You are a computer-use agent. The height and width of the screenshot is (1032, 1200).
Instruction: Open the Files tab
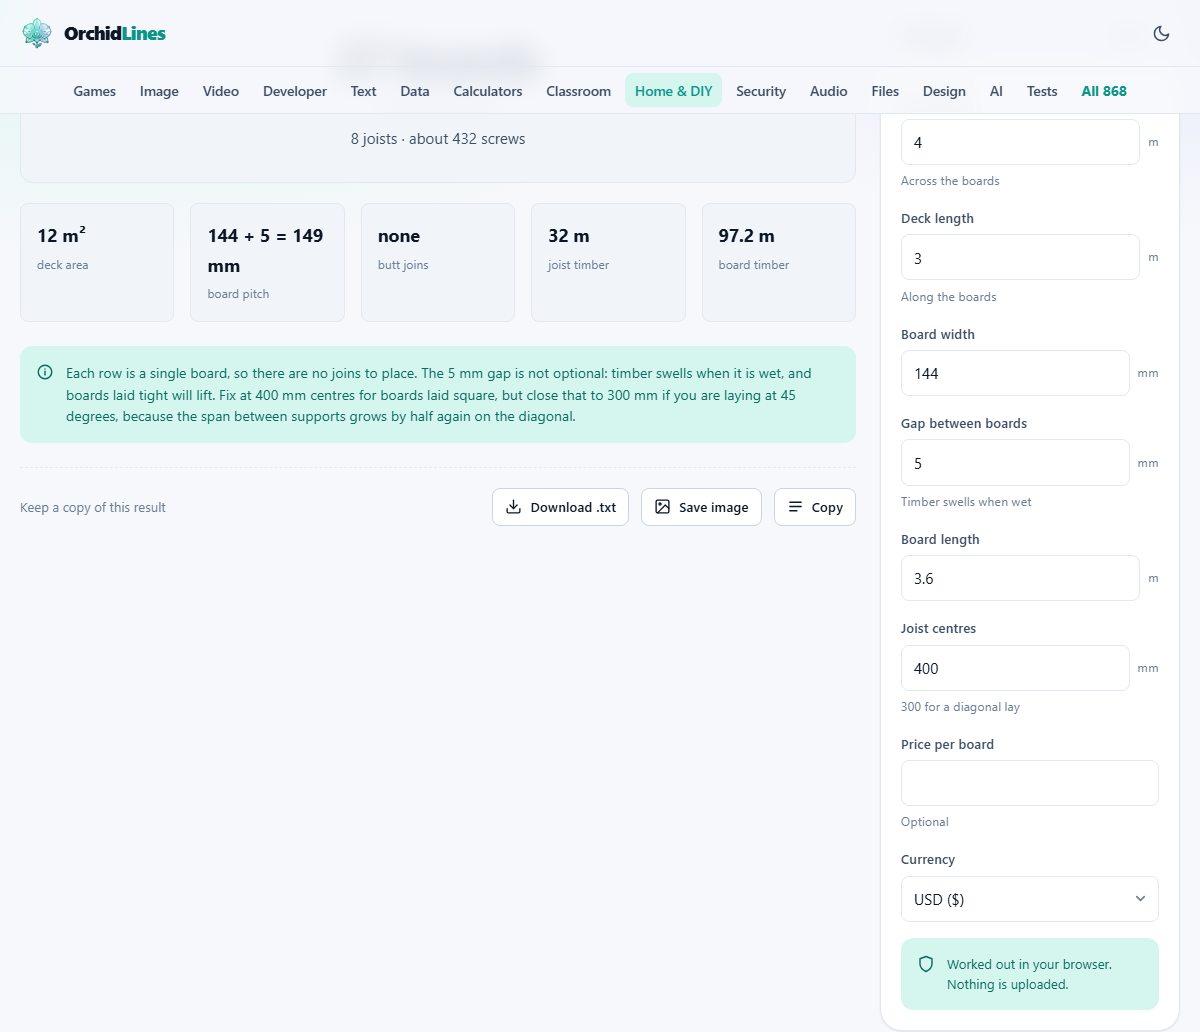[x=885, y=91]
